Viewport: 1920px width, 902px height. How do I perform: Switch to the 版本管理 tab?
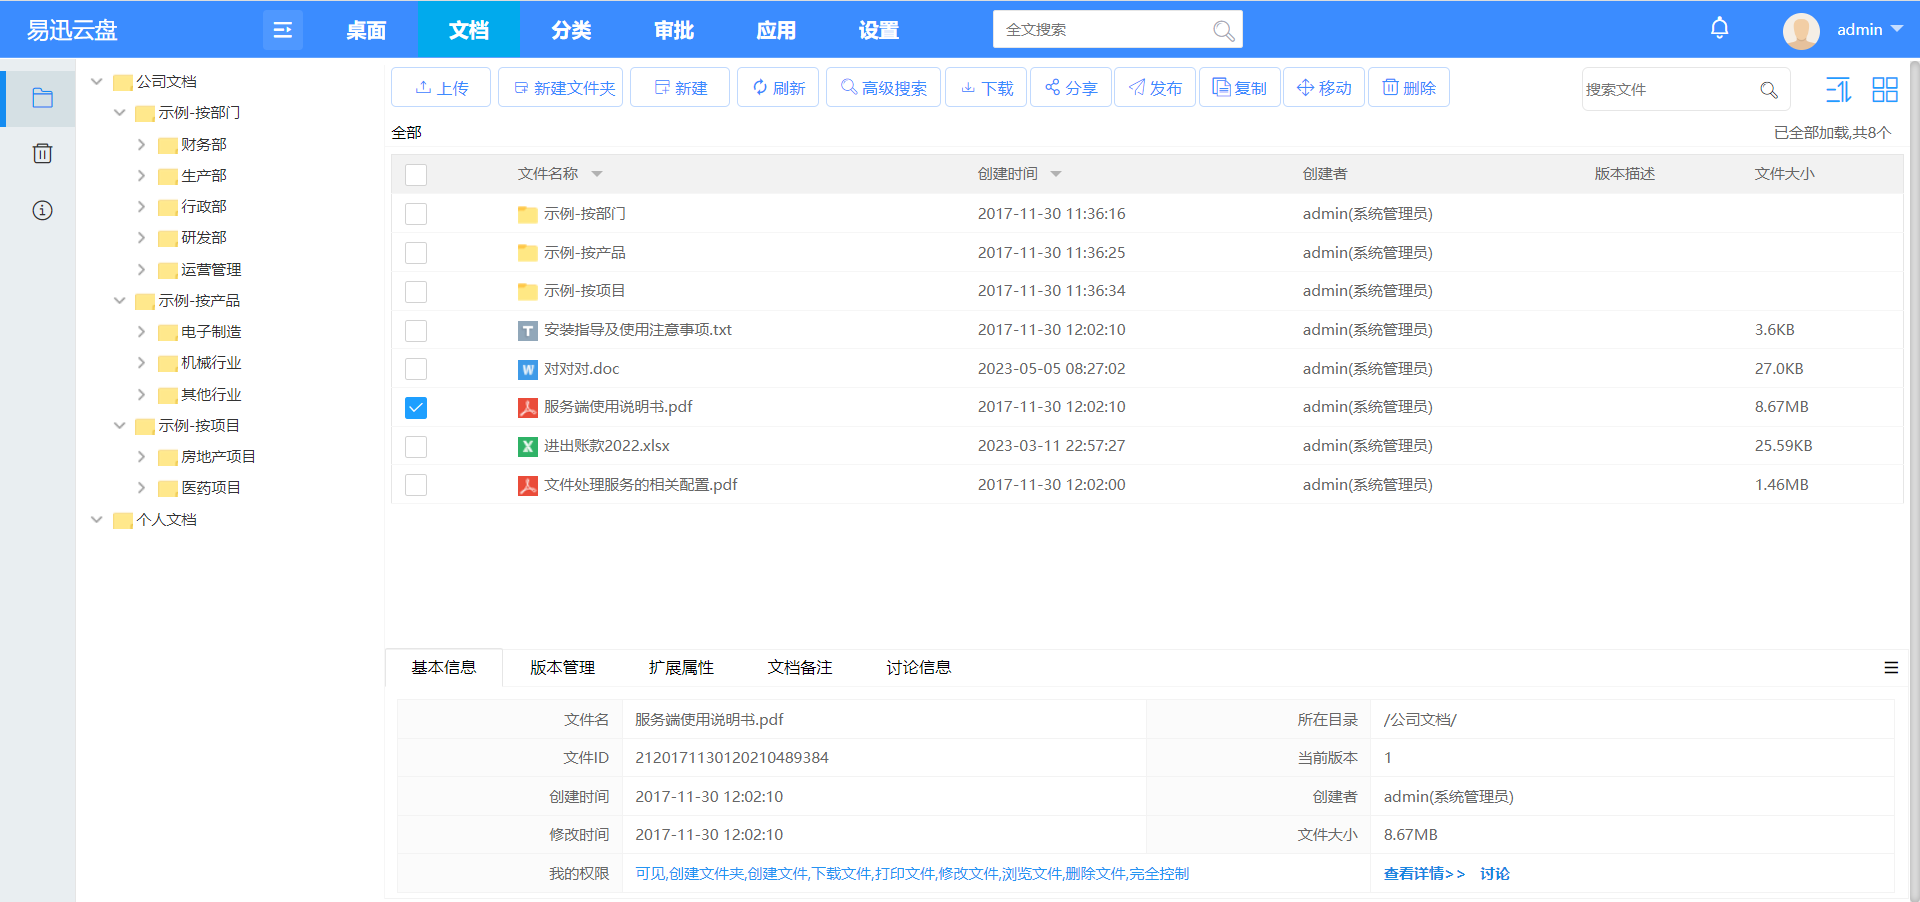click(562, 668)
